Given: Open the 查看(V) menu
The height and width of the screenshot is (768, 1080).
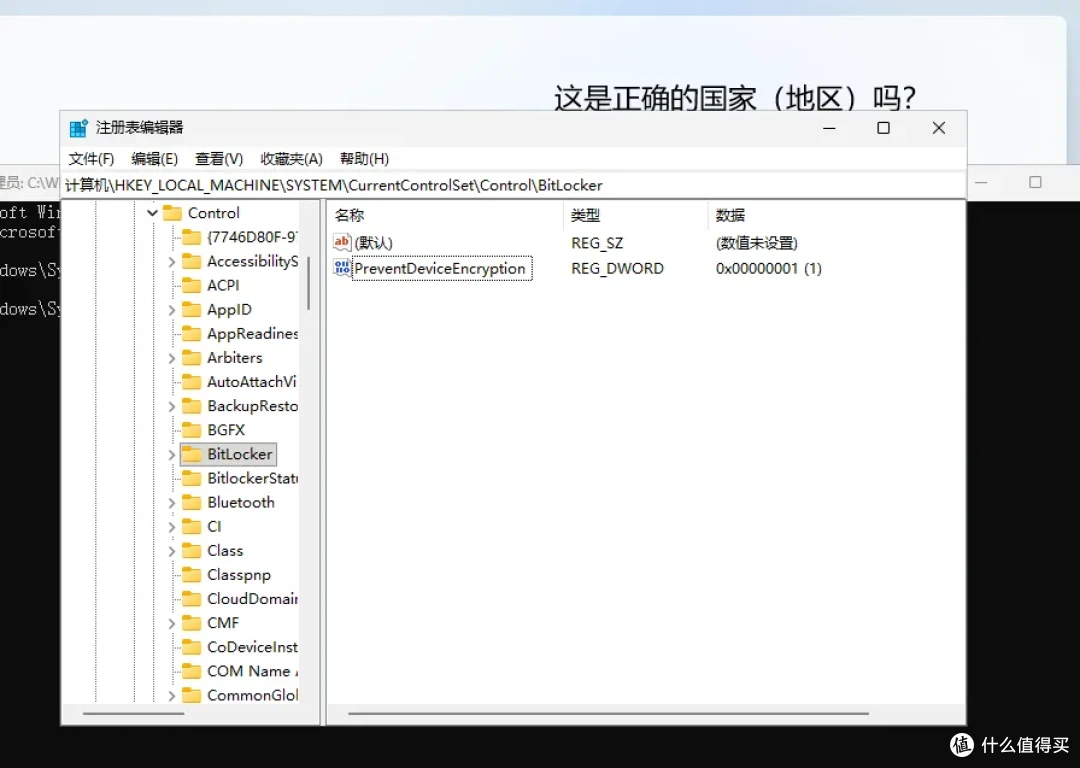Looking at the screenshot, I should (x=219, y=159).
